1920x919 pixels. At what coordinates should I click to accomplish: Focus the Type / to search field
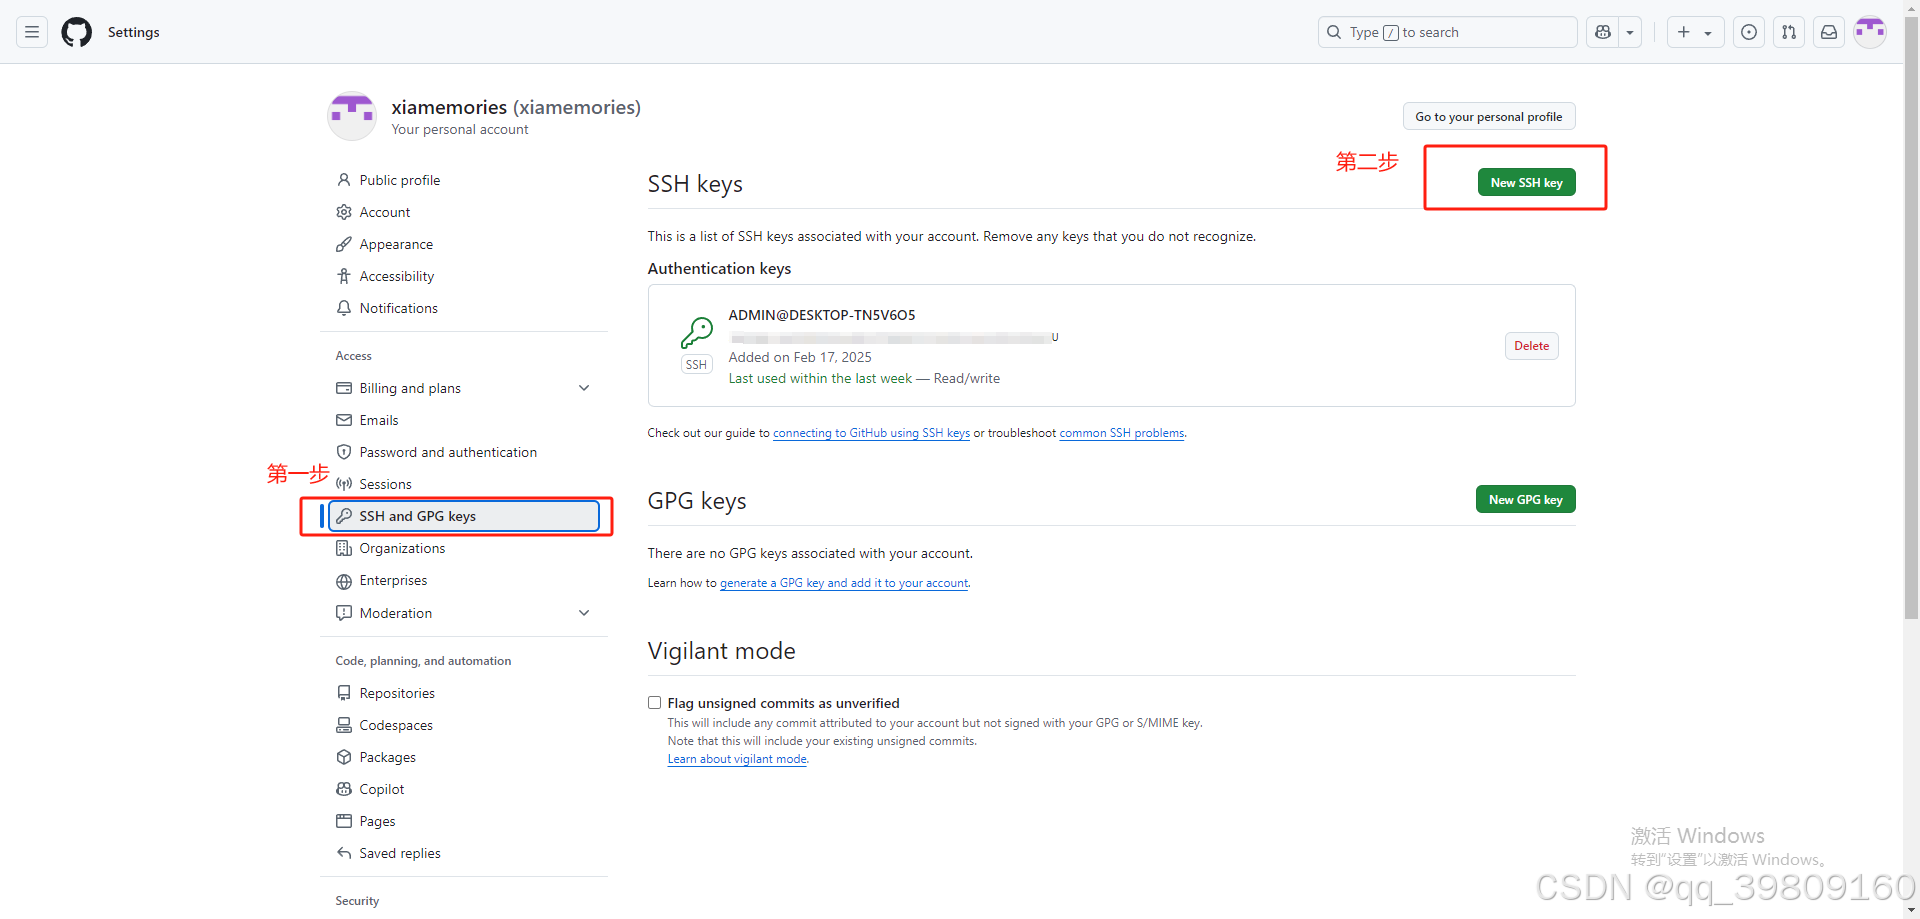(1447, 32)
